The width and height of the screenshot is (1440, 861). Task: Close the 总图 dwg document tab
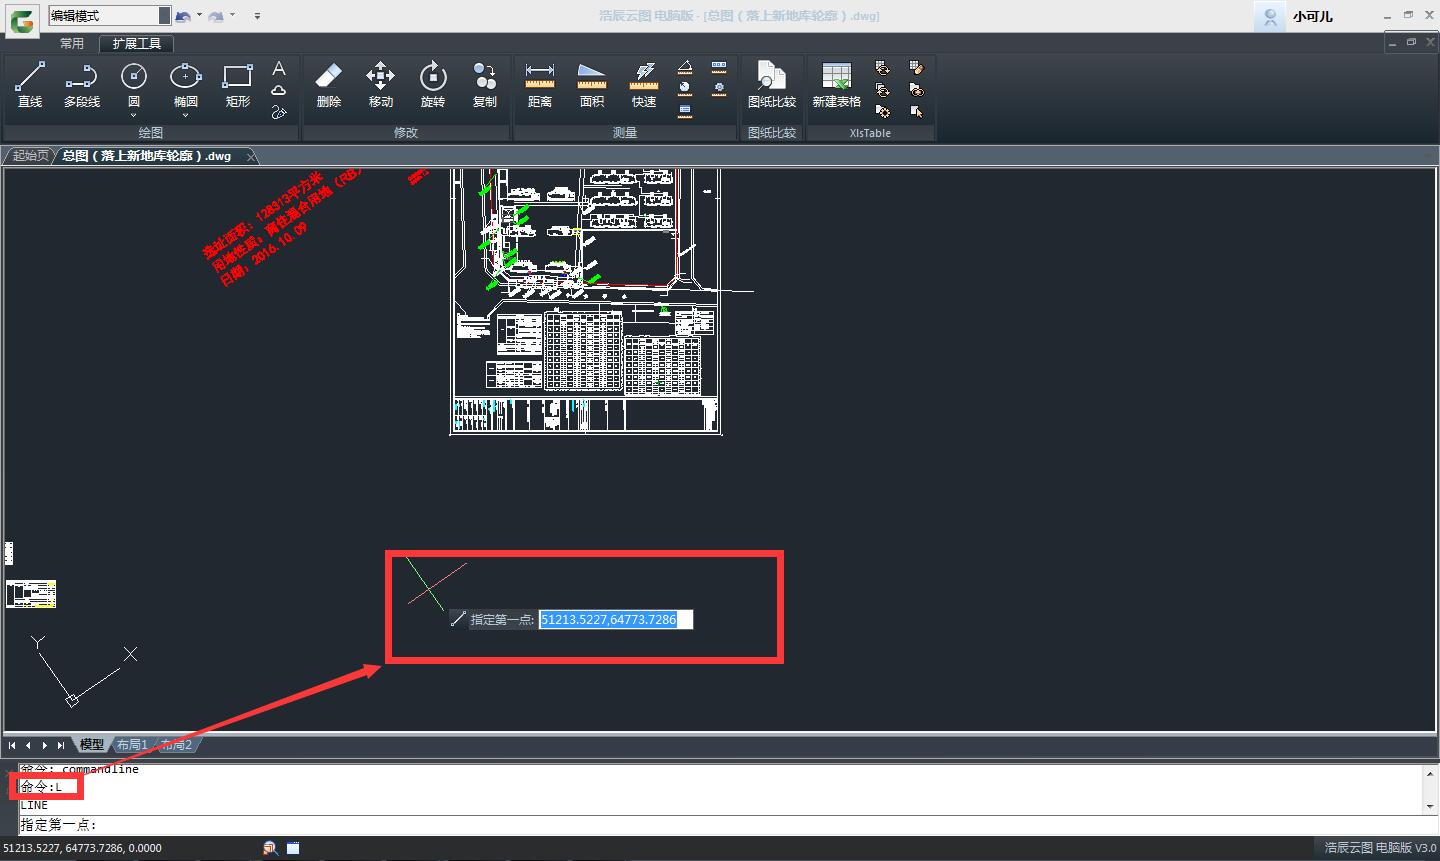(251, 156)
